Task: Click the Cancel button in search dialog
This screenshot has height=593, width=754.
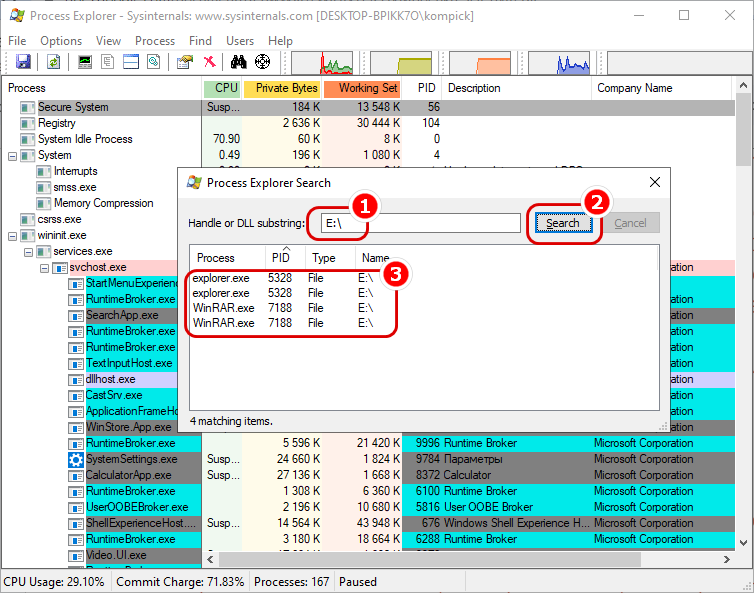Action: tap(630, 223)
